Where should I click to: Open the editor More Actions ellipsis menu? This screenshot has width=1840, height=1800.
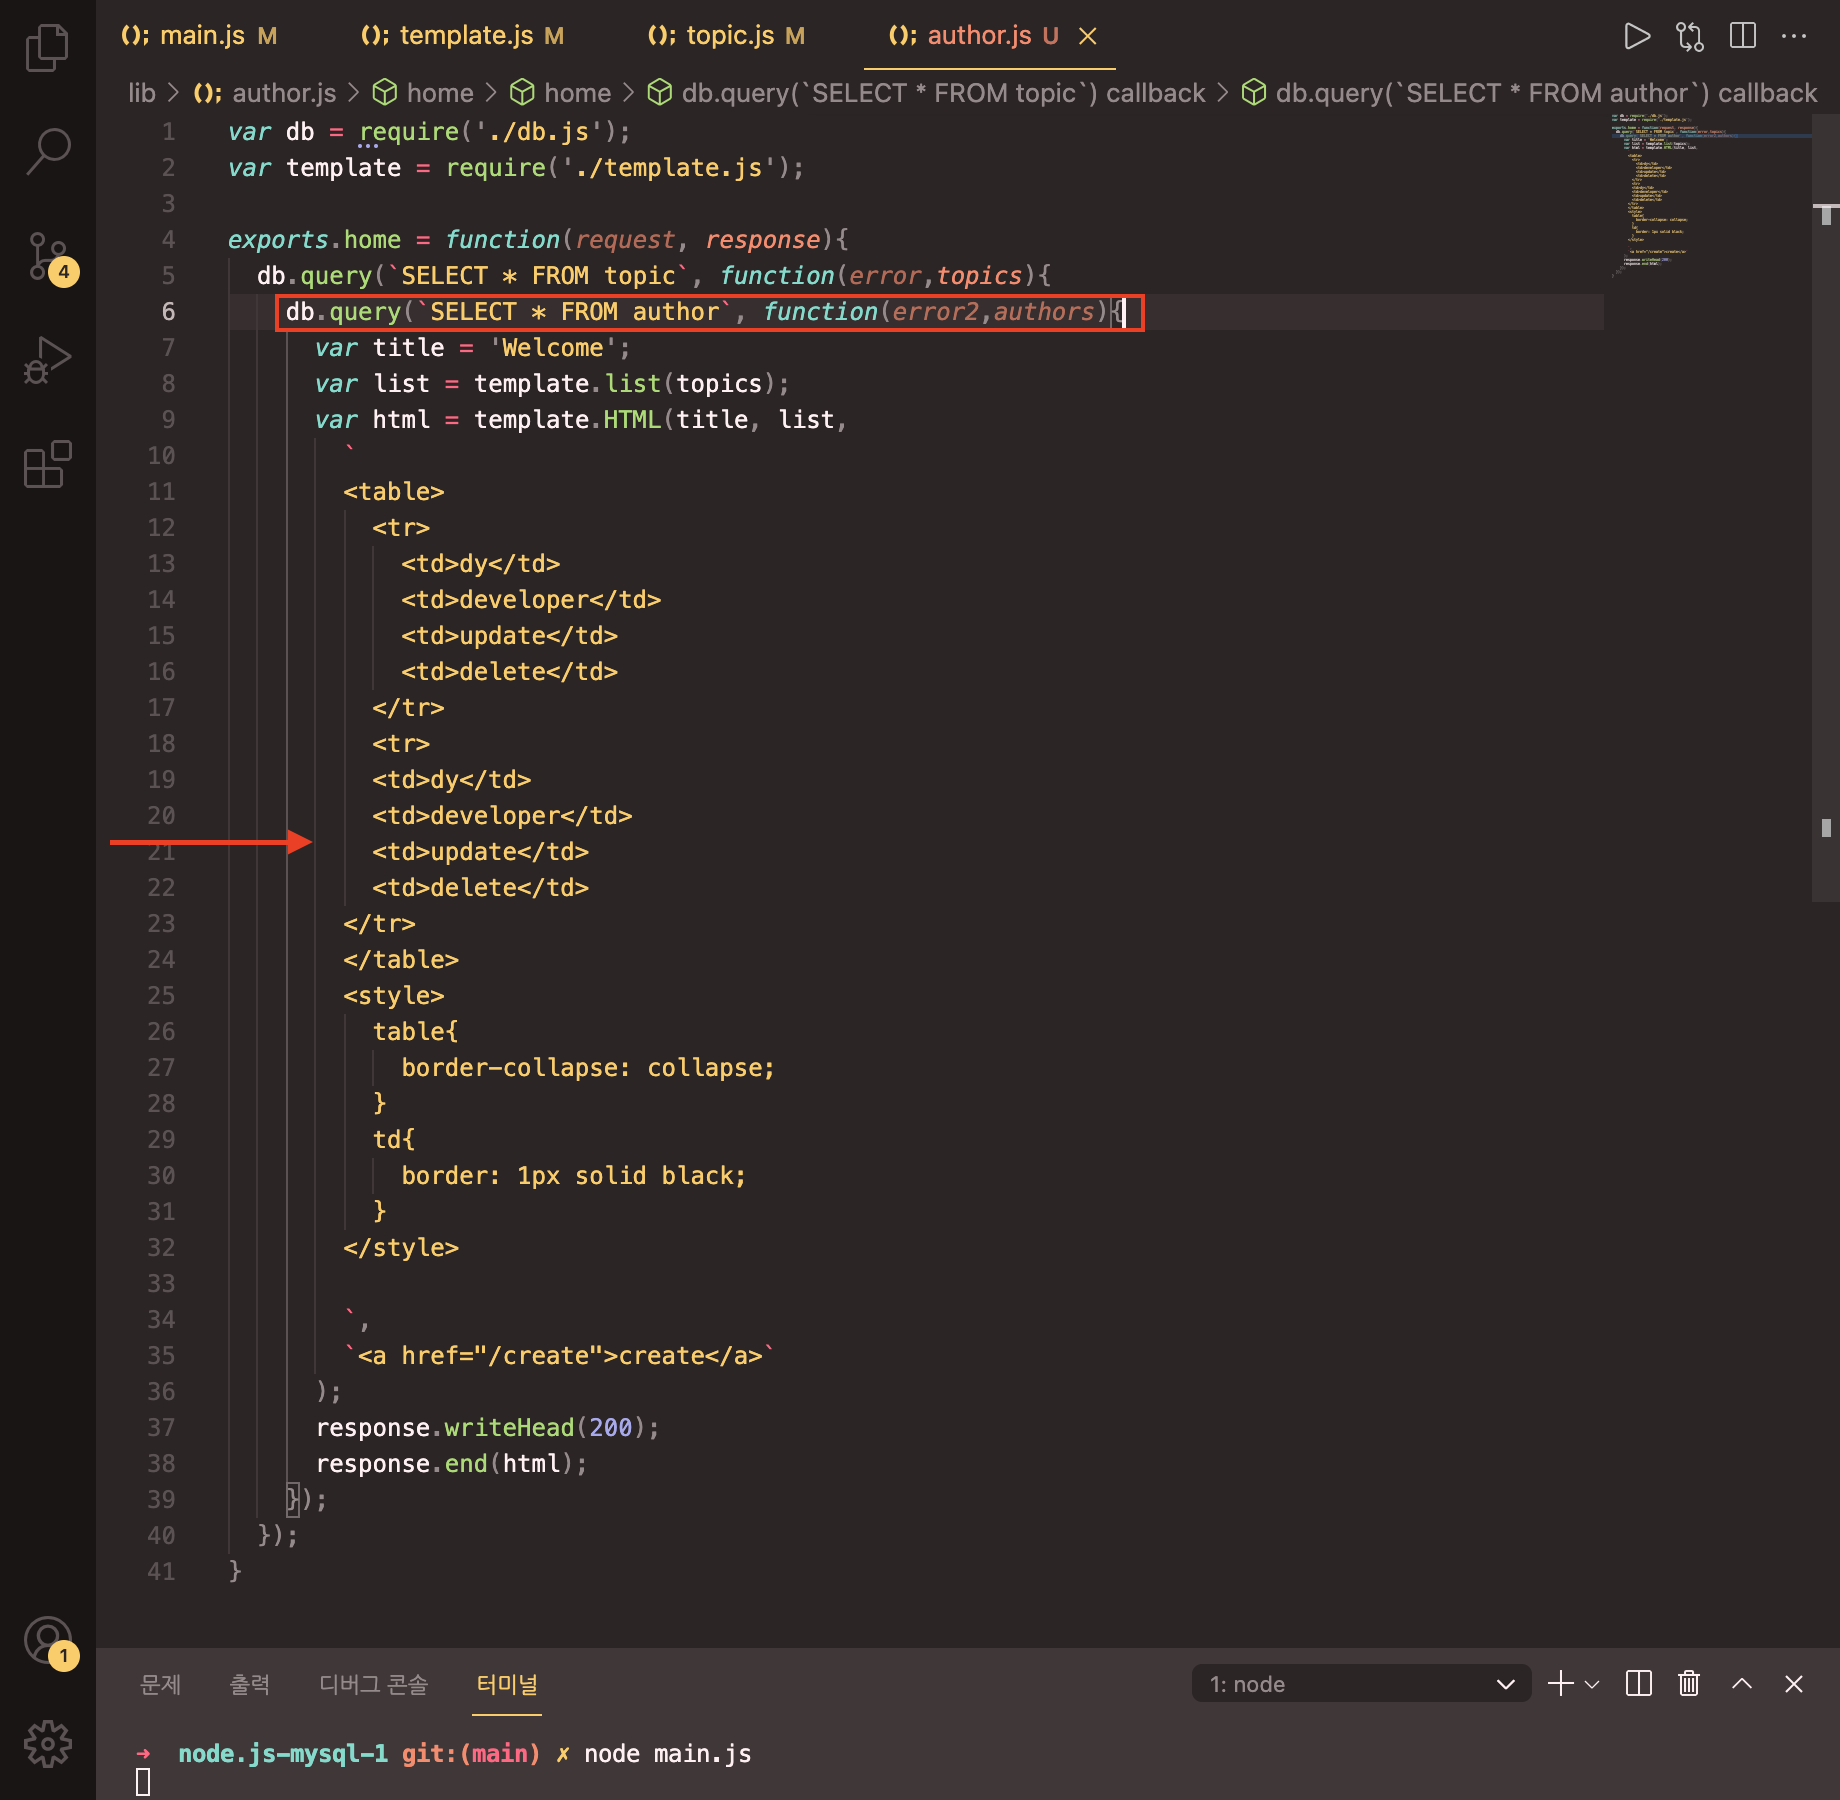coord(1794,37)
